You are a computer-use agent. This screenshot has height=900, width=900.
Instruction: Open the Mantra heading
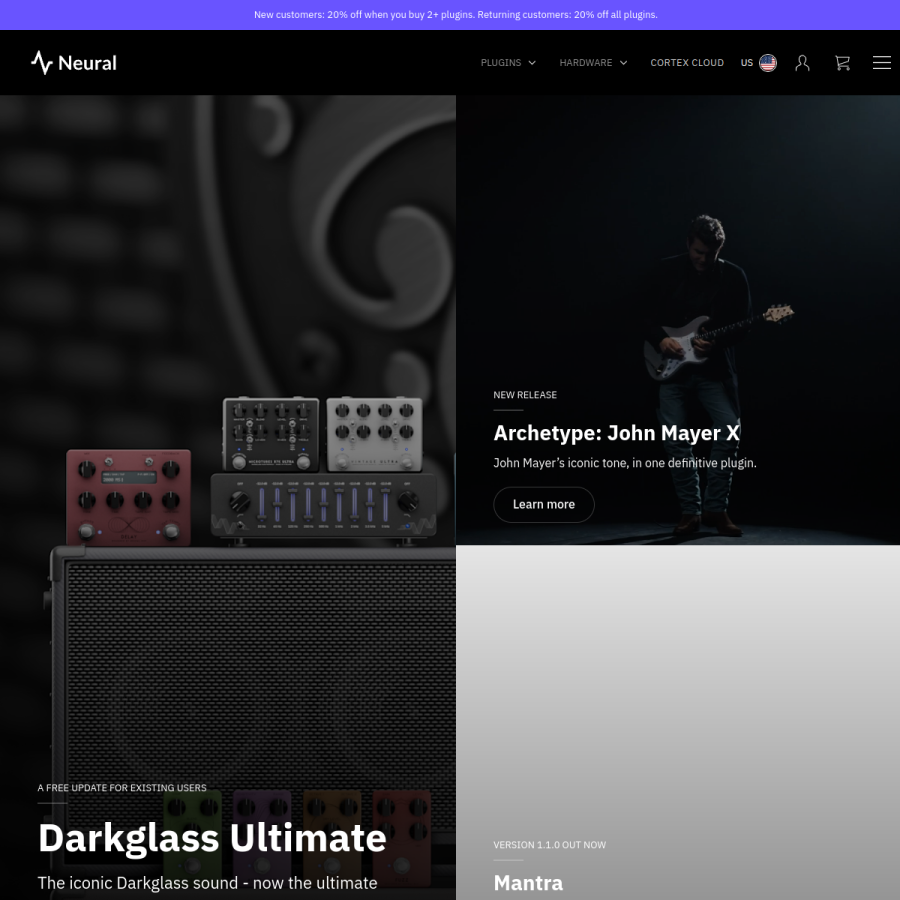[528, 883]
